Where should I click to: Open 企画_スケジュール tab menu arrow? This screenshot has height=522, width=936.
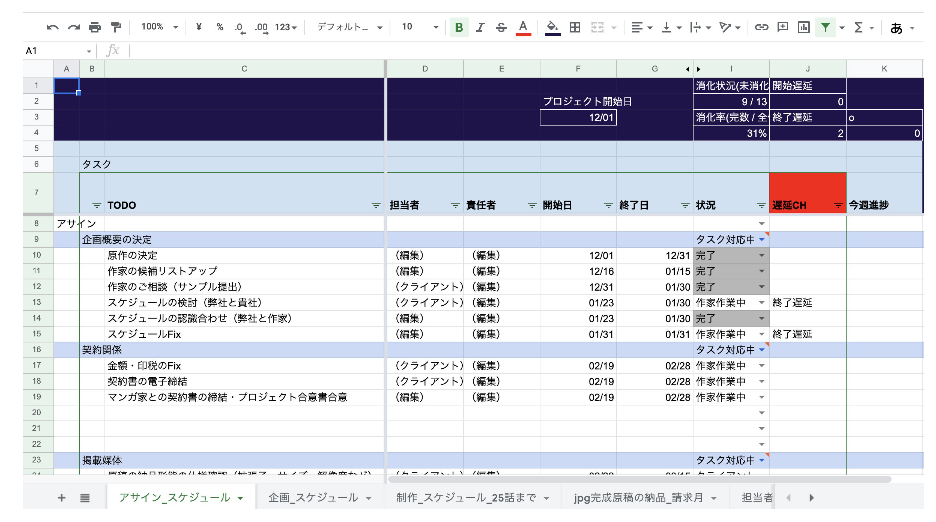coord(368,498)
